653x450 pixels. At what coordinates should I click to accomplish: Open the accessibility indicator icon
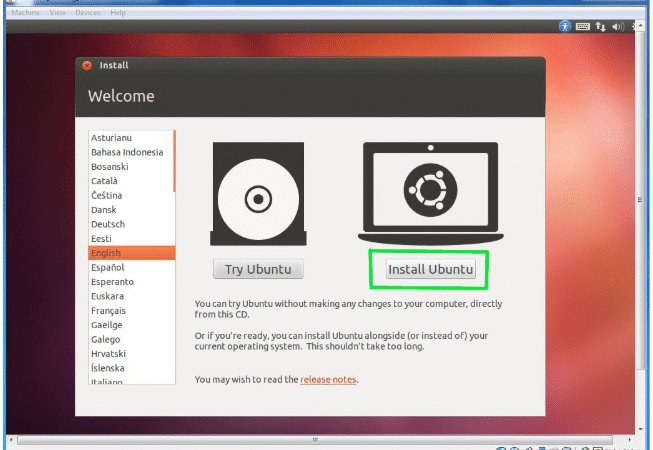tap(564, 27)
